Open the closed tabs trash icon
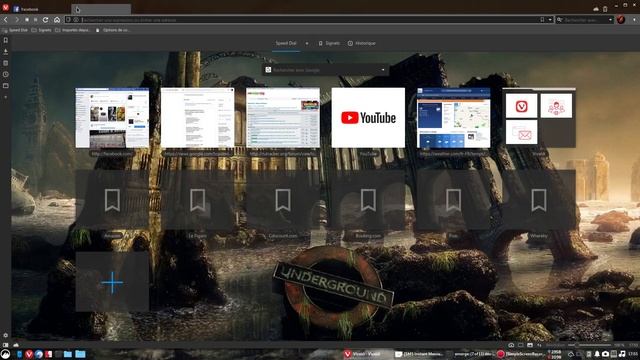 pyautogui.click(x=605, y=9)
